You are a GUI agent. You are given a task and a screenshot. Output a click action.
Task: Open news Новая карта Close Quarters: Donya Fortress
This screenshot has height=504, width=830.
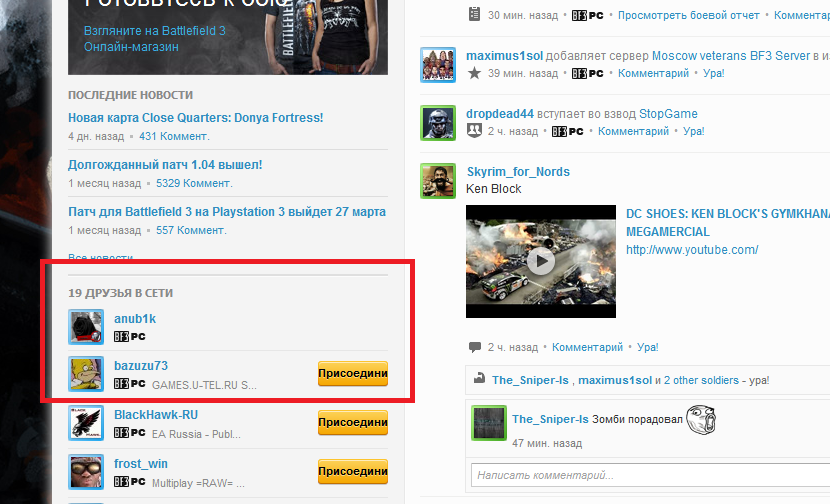pyautogui.click(x=195, y=118)
